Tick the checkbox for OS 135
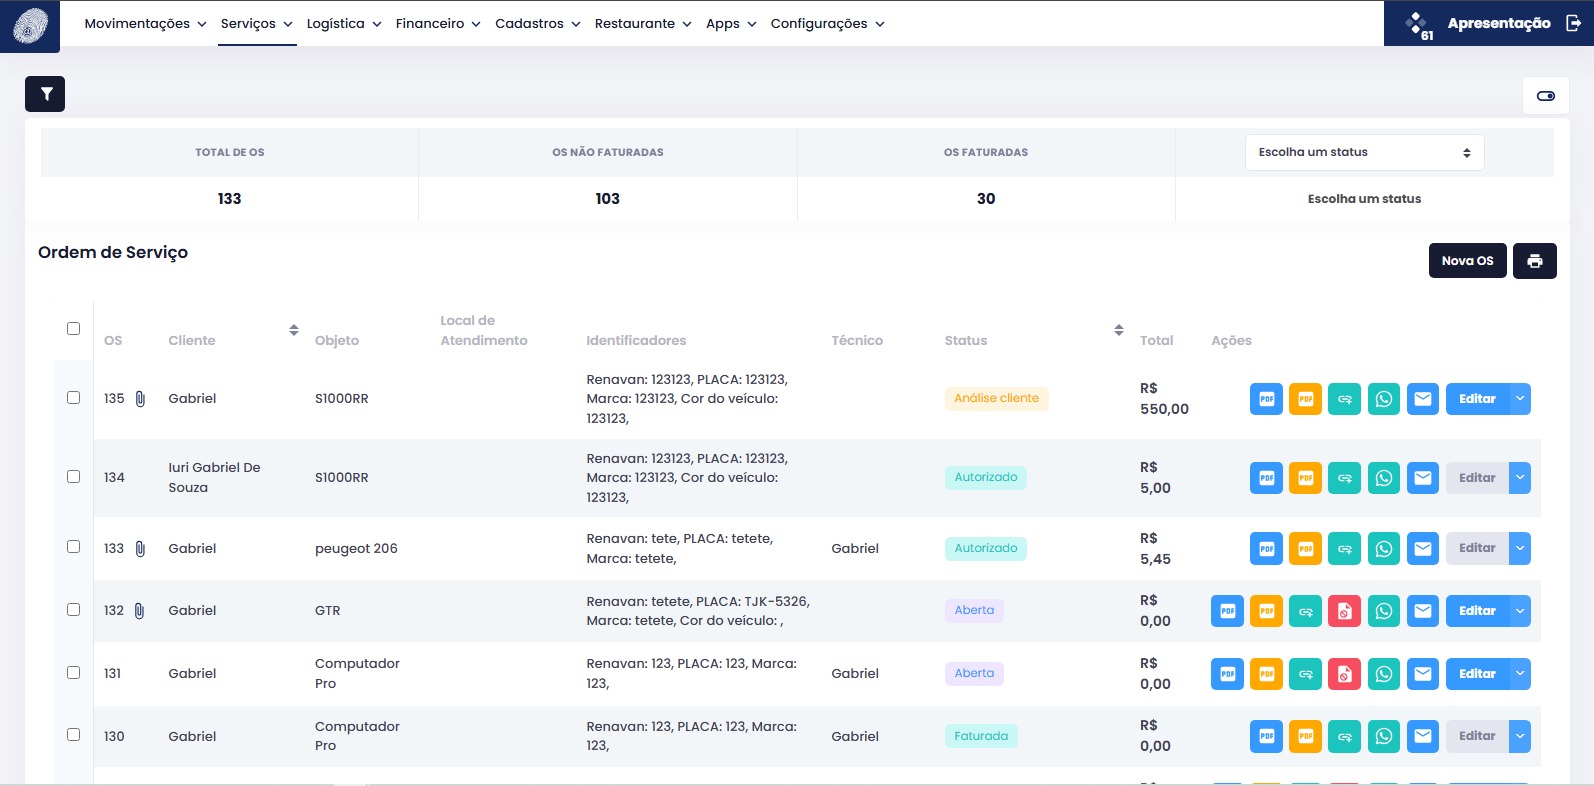1594x786 pixels. (73, 397)
